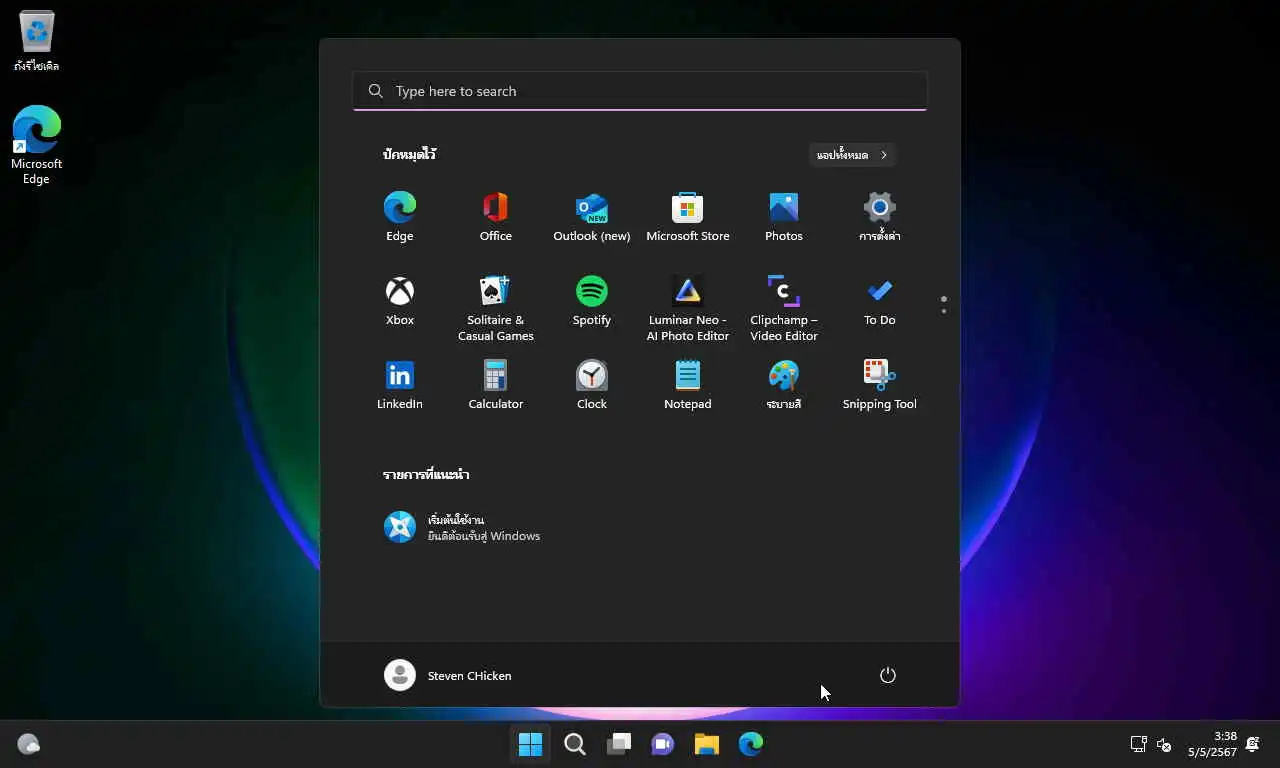The height and width of the screenshot is (768, 1280).
Task: Open the Edge pinned app
Action: tap(399, 217)
